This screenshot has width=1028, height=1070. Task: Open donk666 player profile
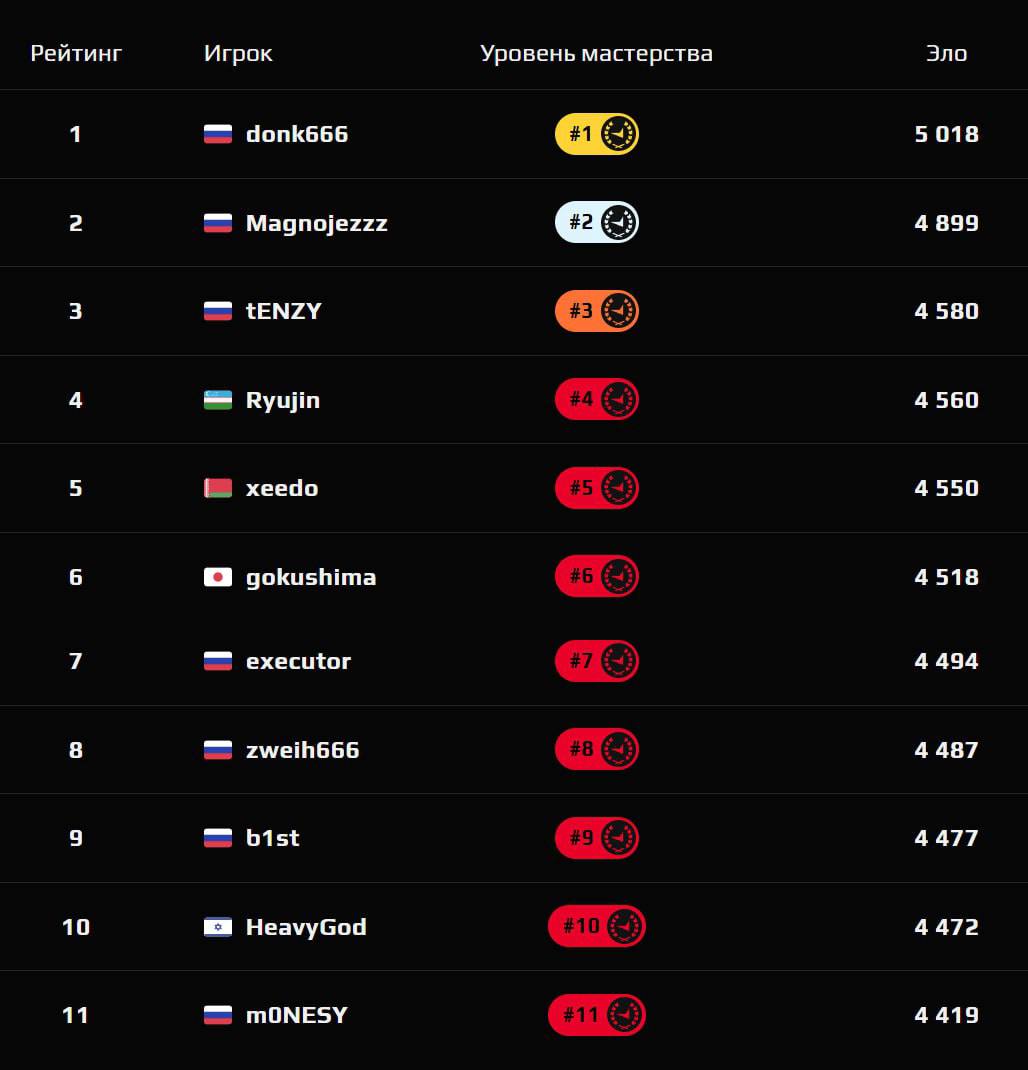[297, 134]
